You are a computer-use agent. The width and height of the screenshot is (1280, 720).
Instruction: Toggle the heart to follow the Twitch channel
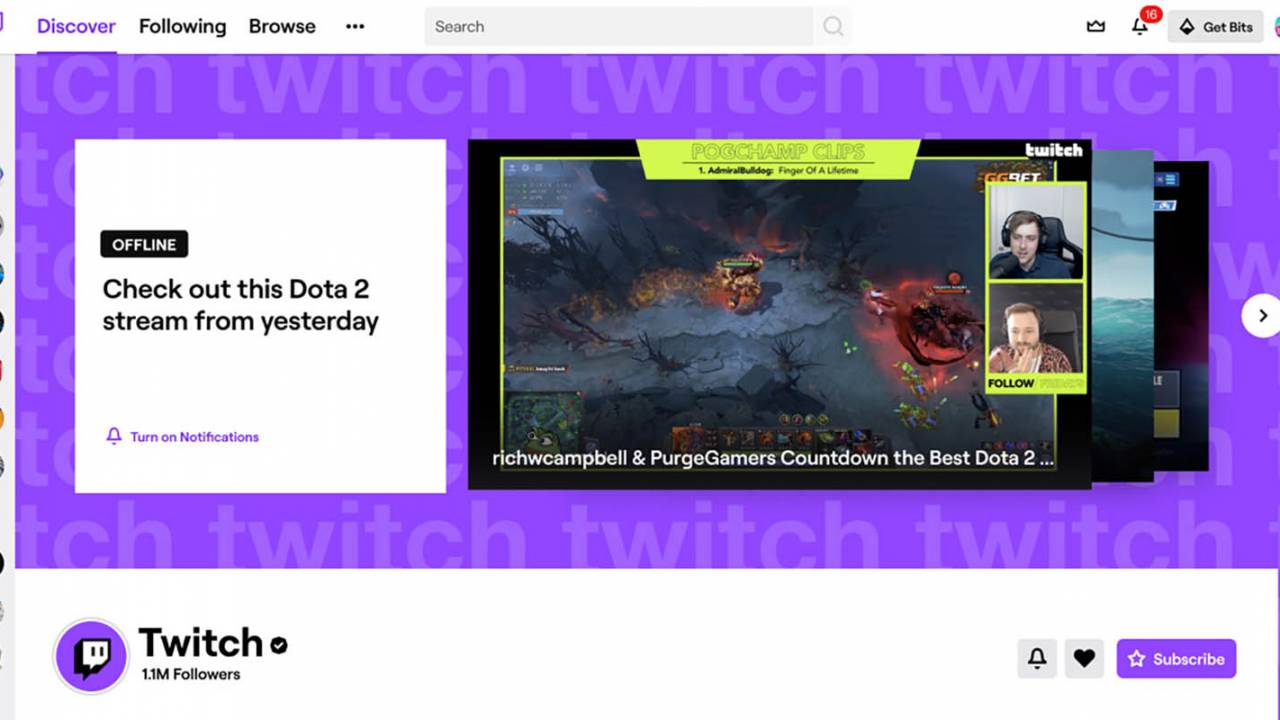coord(1084,658)
